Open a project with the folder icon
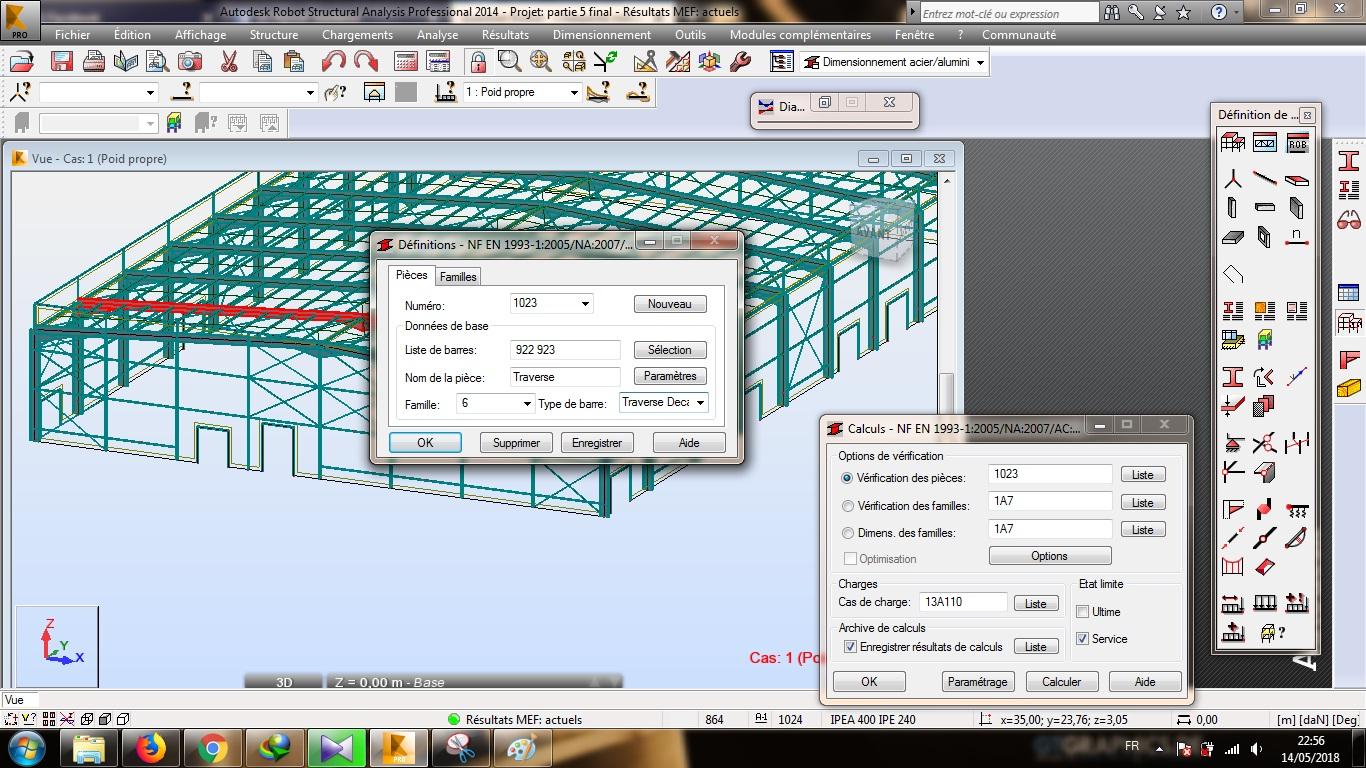Viewport: 1366px width, 768px height. click(21, 62)
